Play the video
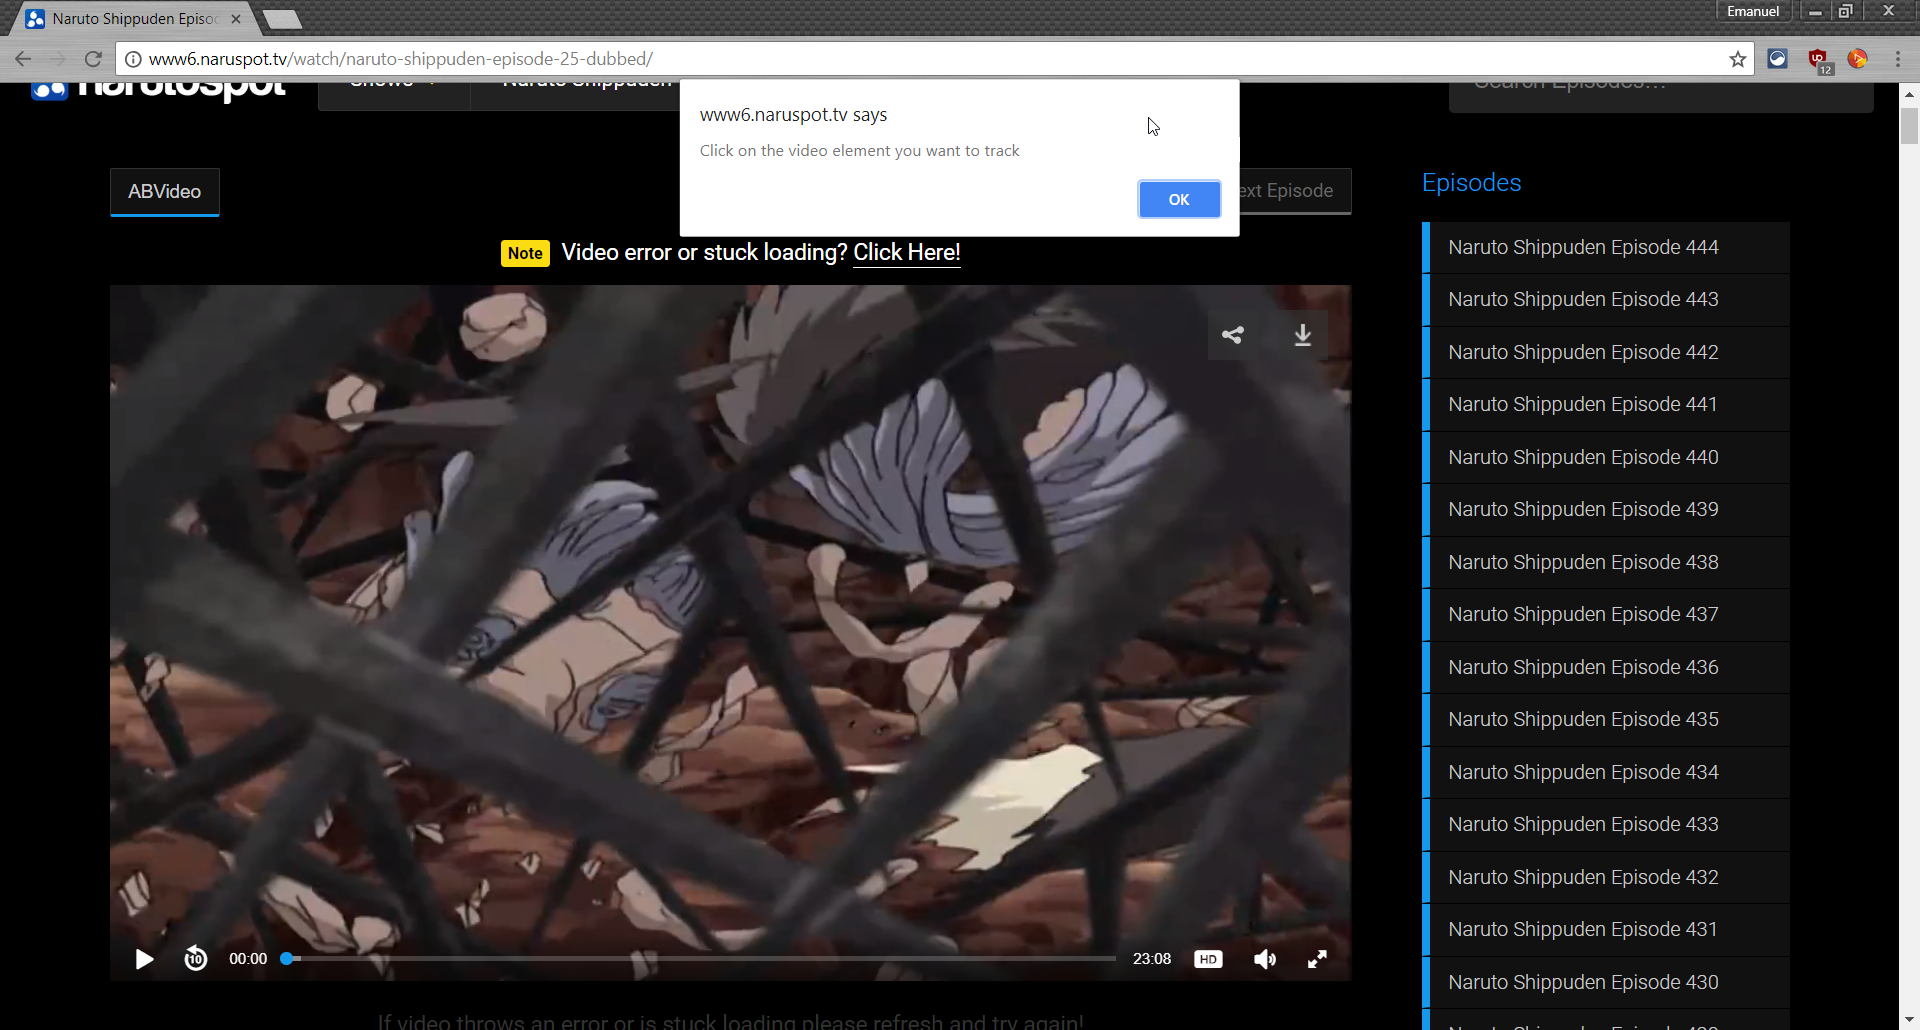1920x1030 pixels. [144, 959]
